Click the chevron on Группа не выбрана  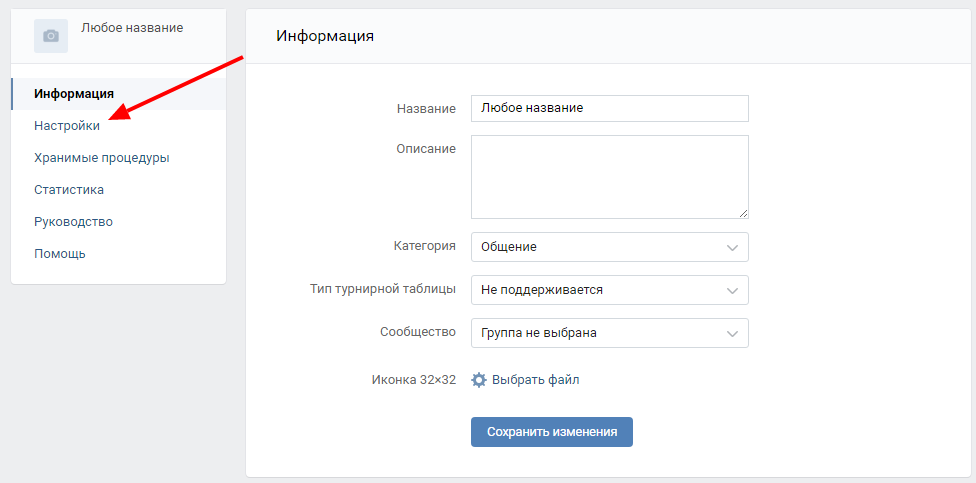point(733,333)
